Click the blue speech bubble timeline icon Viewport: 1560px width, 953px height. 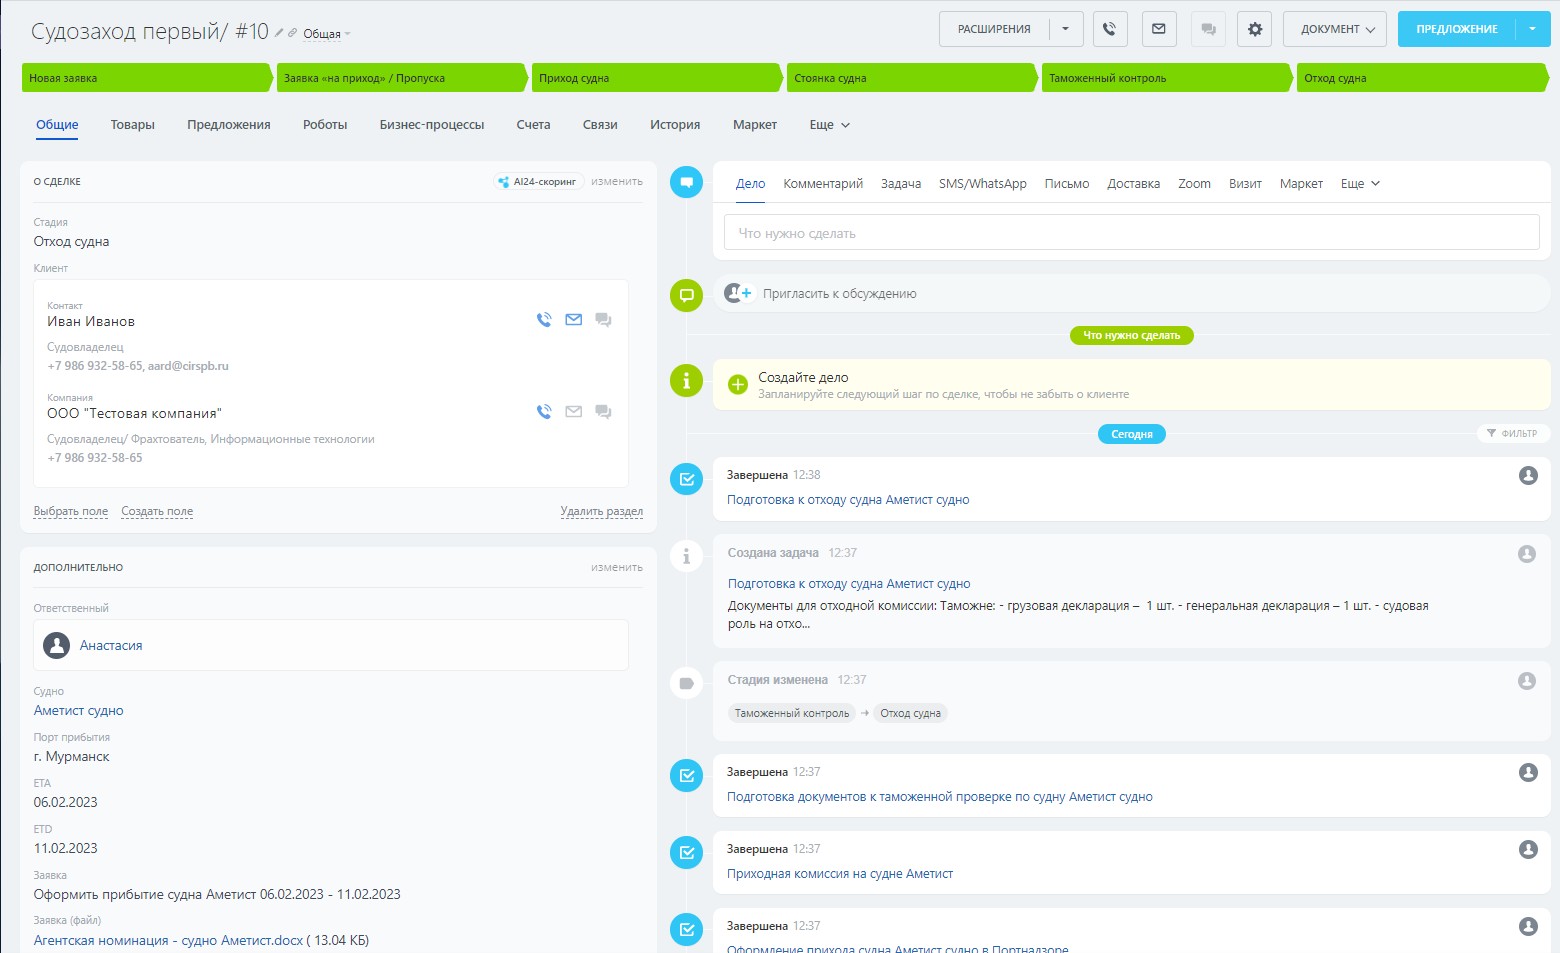[x=686, y=182]
